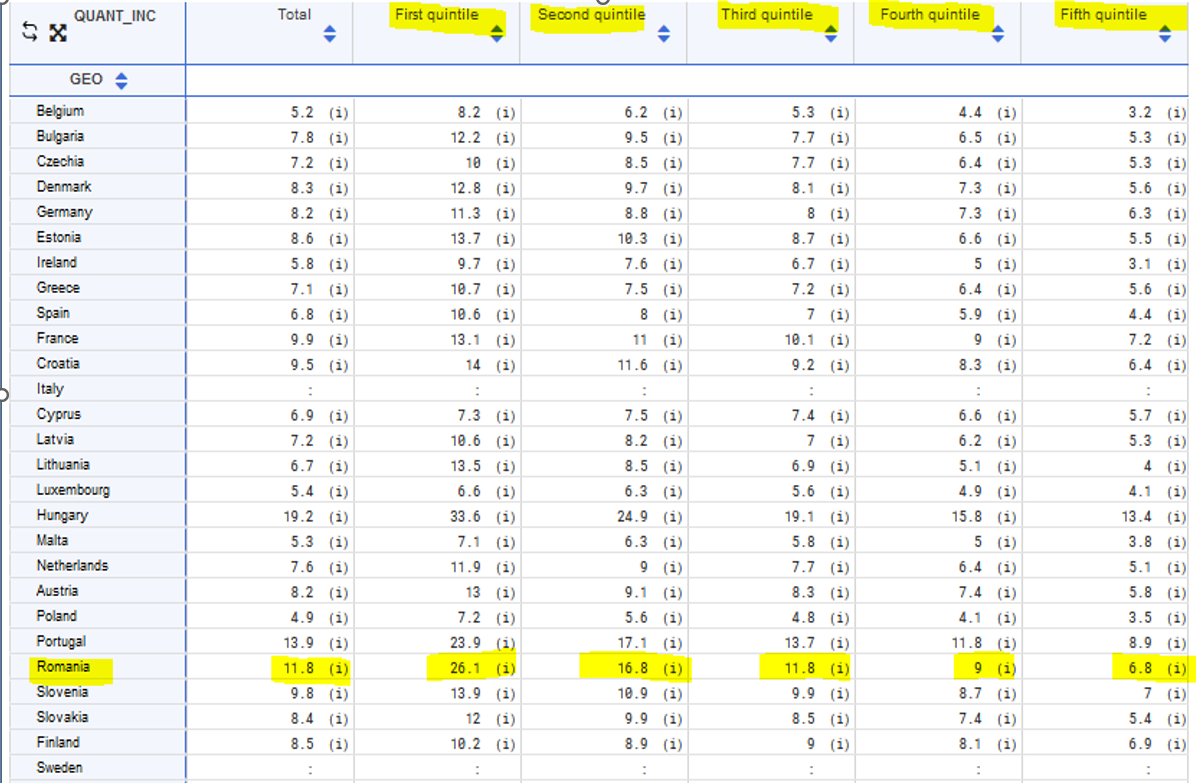Sort the GEO rows using arrows
1196x783 pixels.
pyautogui.click(x=121, y=80)
